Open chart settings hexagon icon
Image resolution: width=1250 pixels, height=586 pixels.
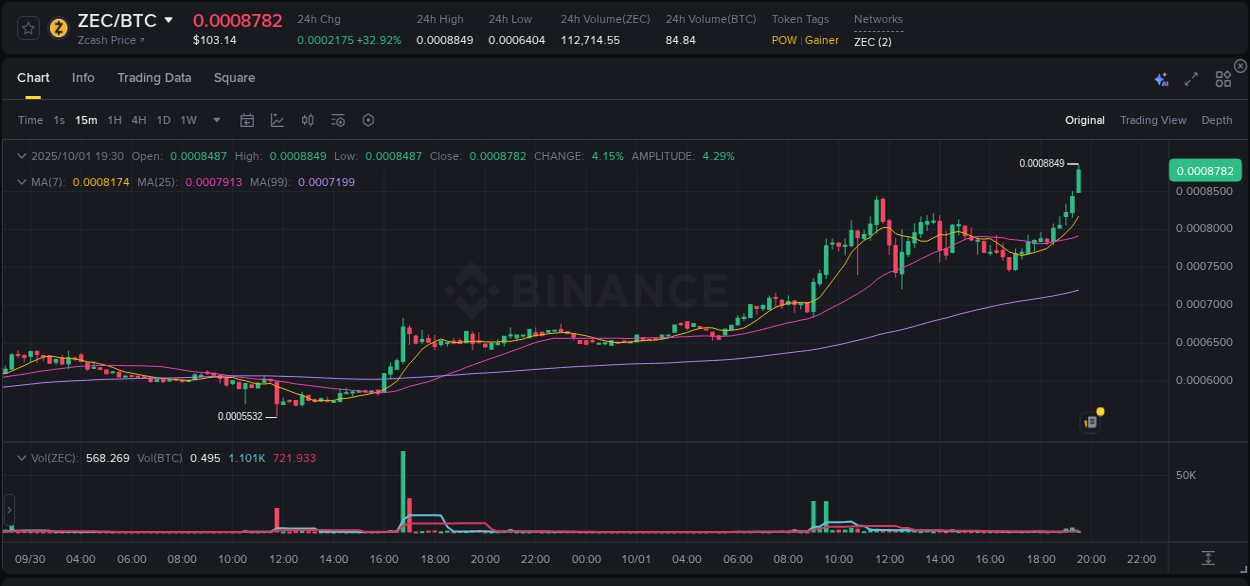[x=368, y=120]
